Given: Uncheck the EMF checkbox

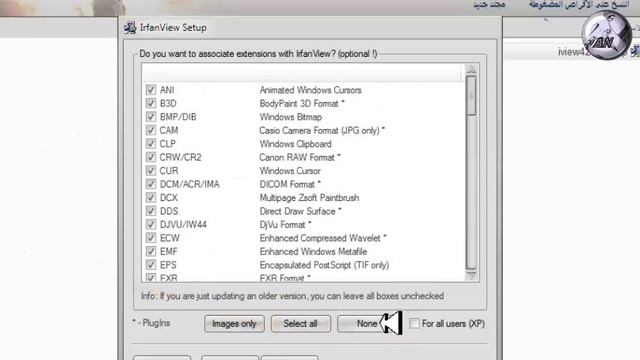Looking at the screenshot, I should click(151, 251).
